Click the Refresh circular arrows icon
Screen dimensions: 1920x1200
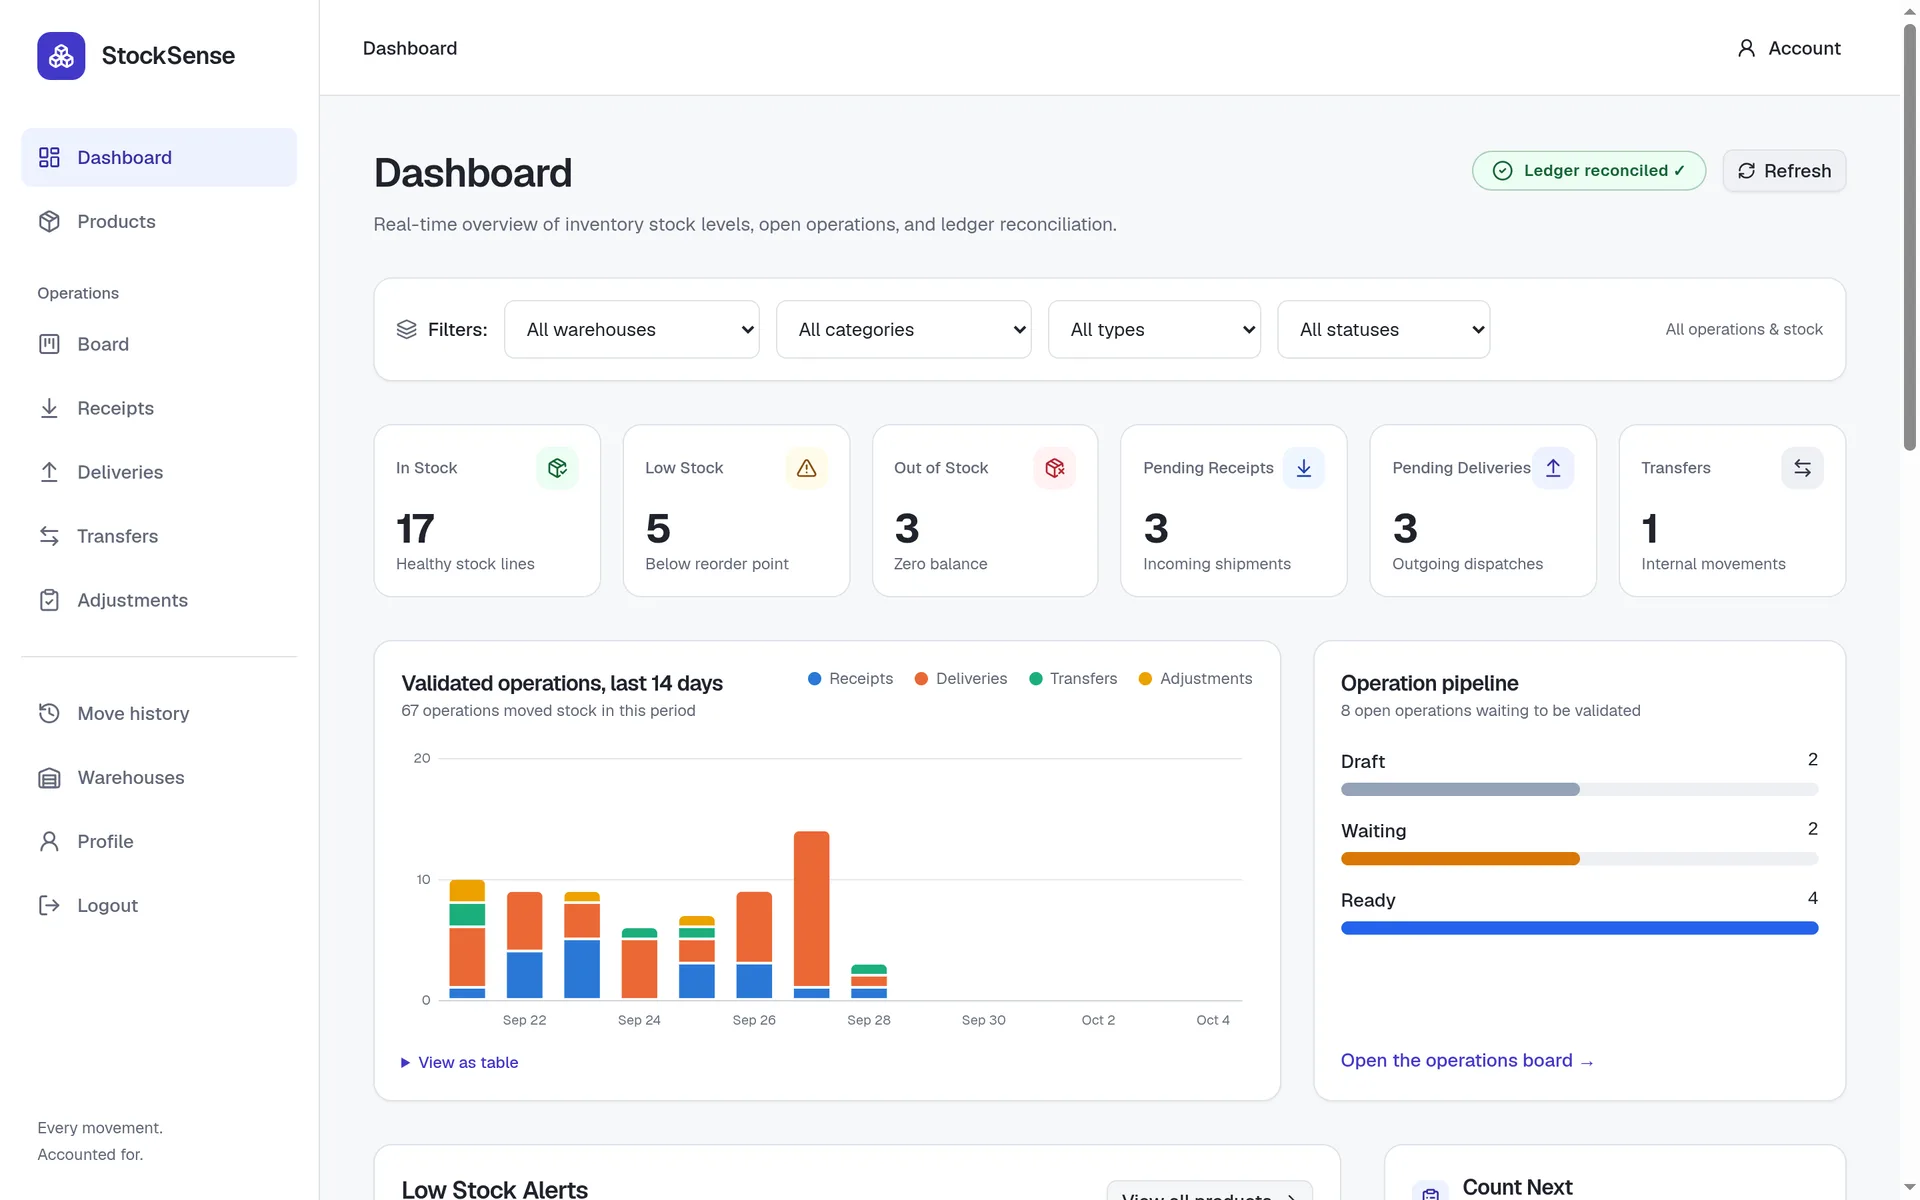pos(1746,171)
